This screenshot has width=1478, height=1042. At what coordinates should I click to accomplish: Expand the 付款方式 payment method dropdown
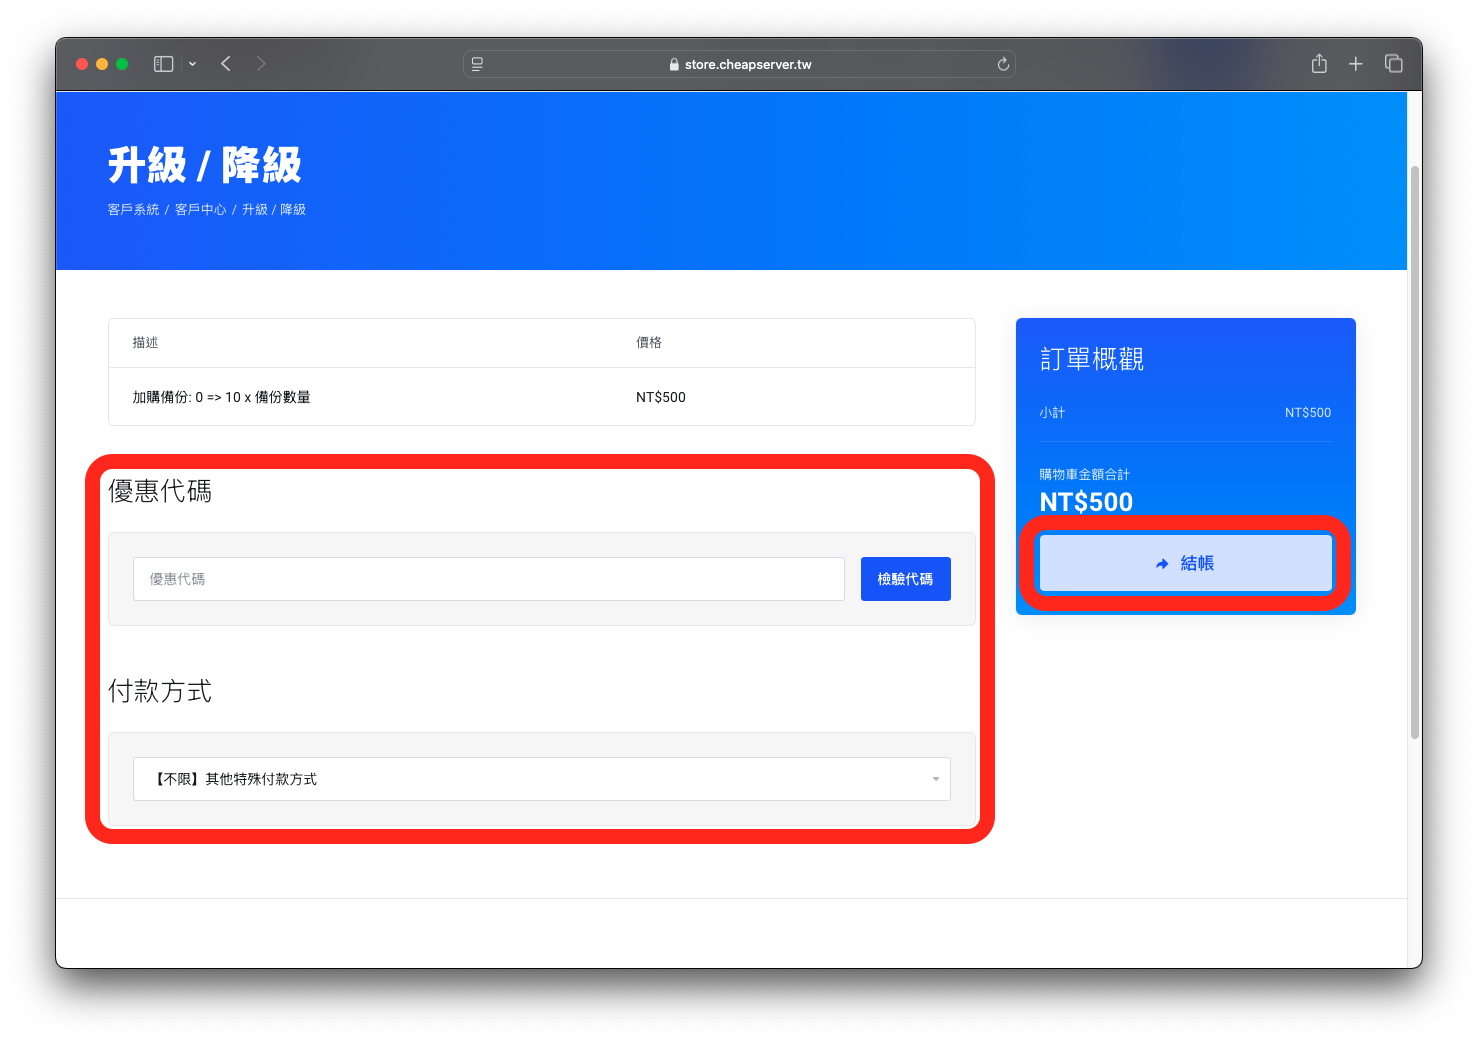click(x=541, y=779)
